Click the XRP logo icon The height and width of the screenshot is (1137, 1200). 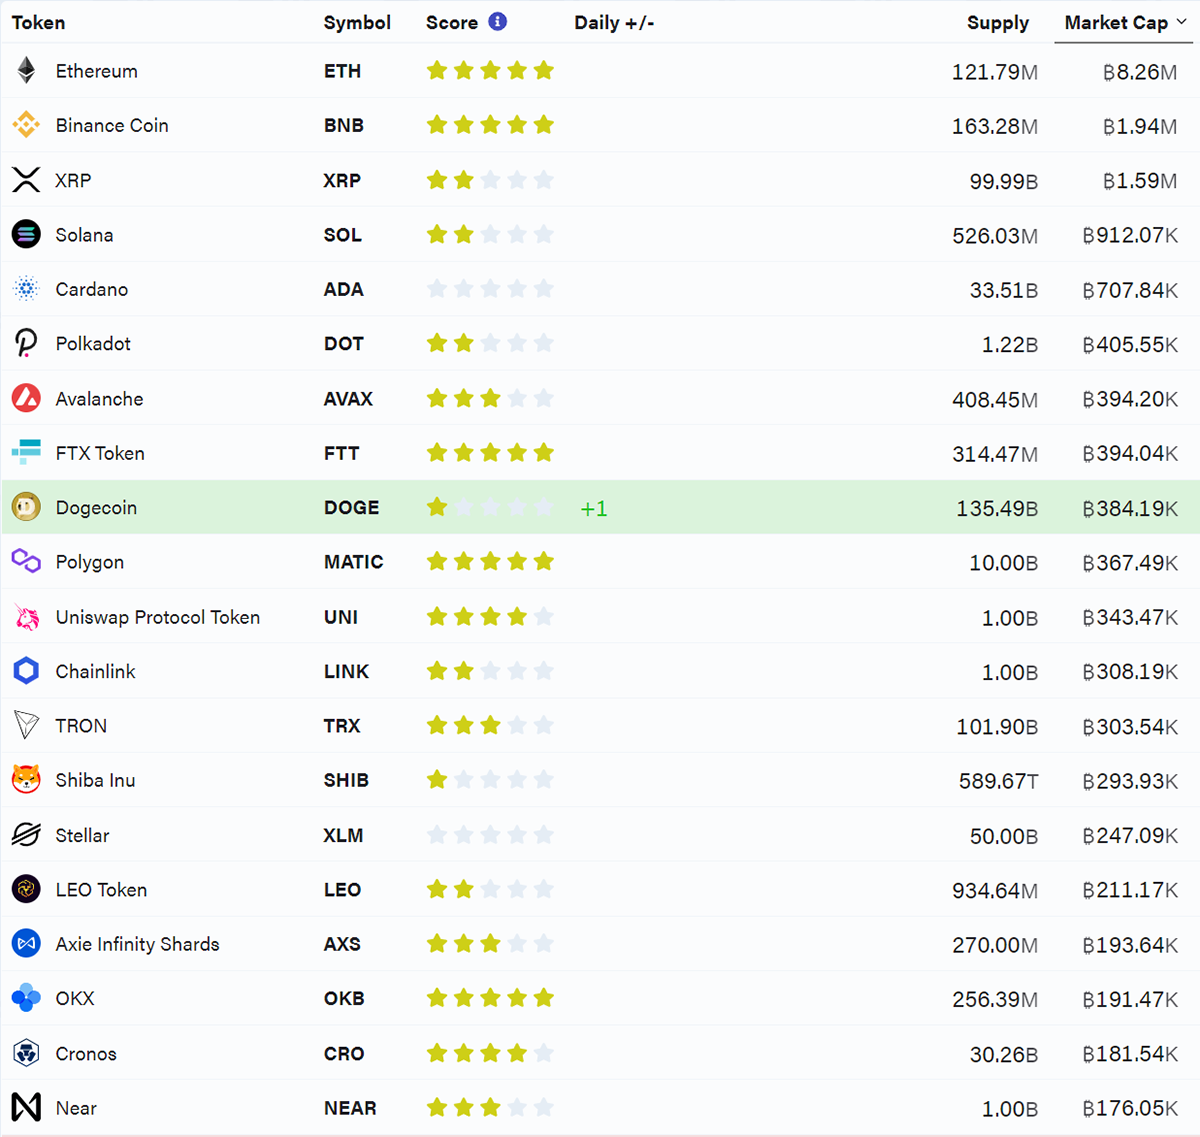[26, 180]
